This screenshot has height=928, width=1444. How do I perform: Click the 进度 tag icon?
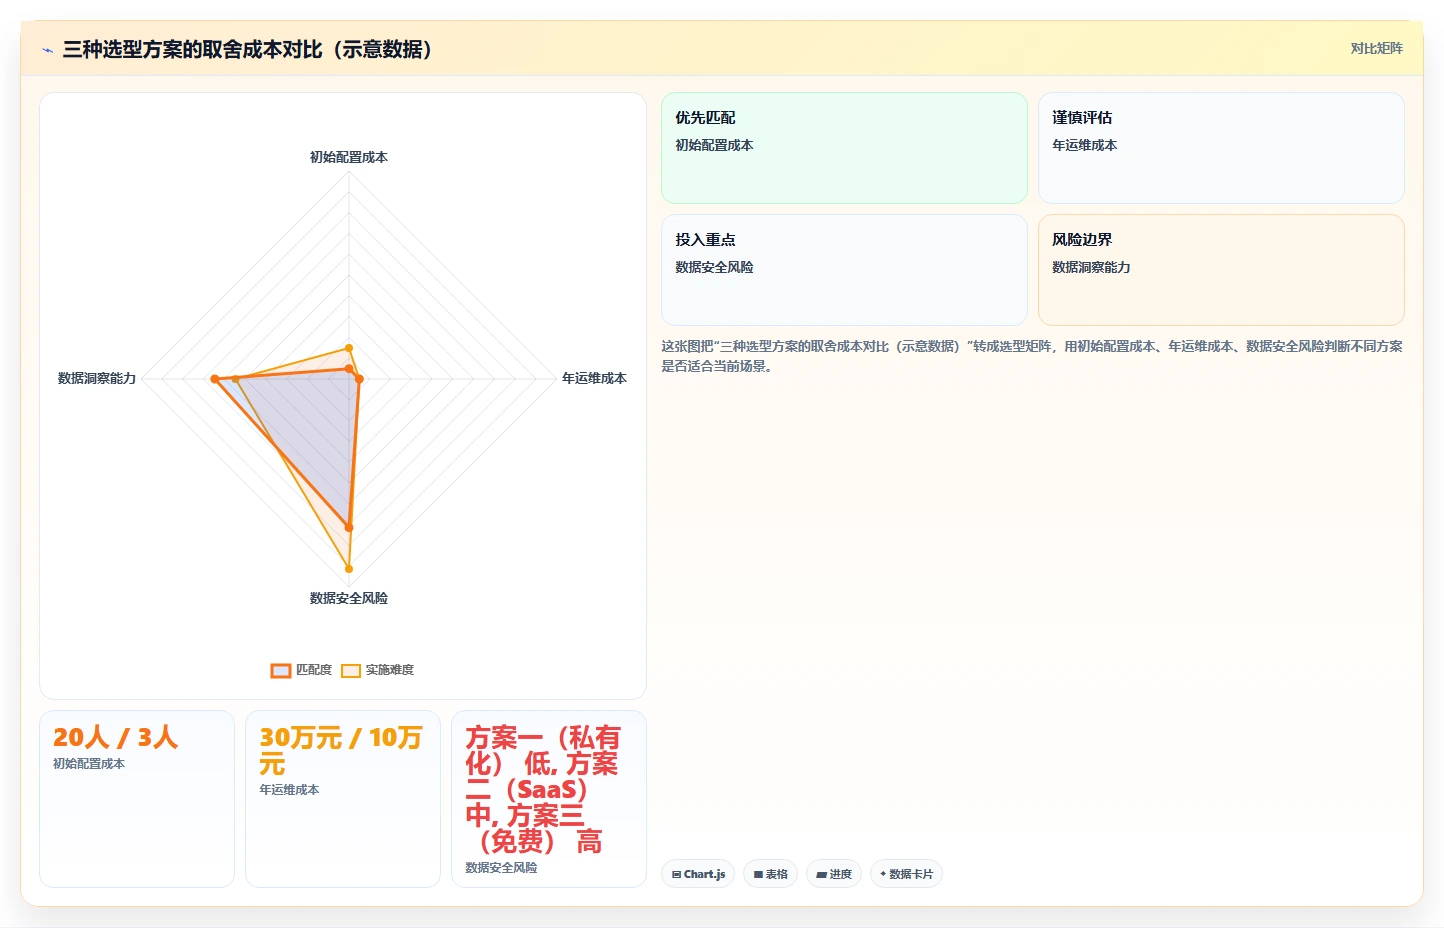coord(822,874)
